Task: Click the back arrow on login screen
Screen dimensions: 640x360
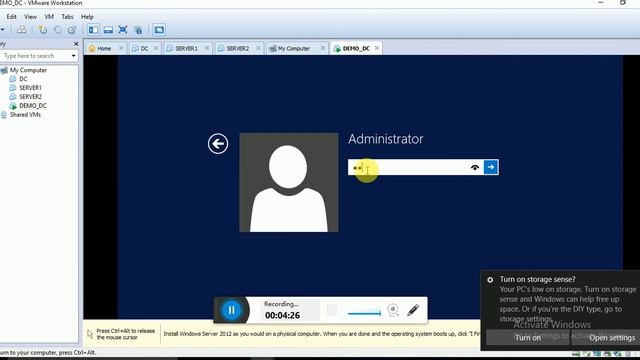Action: 218,144
